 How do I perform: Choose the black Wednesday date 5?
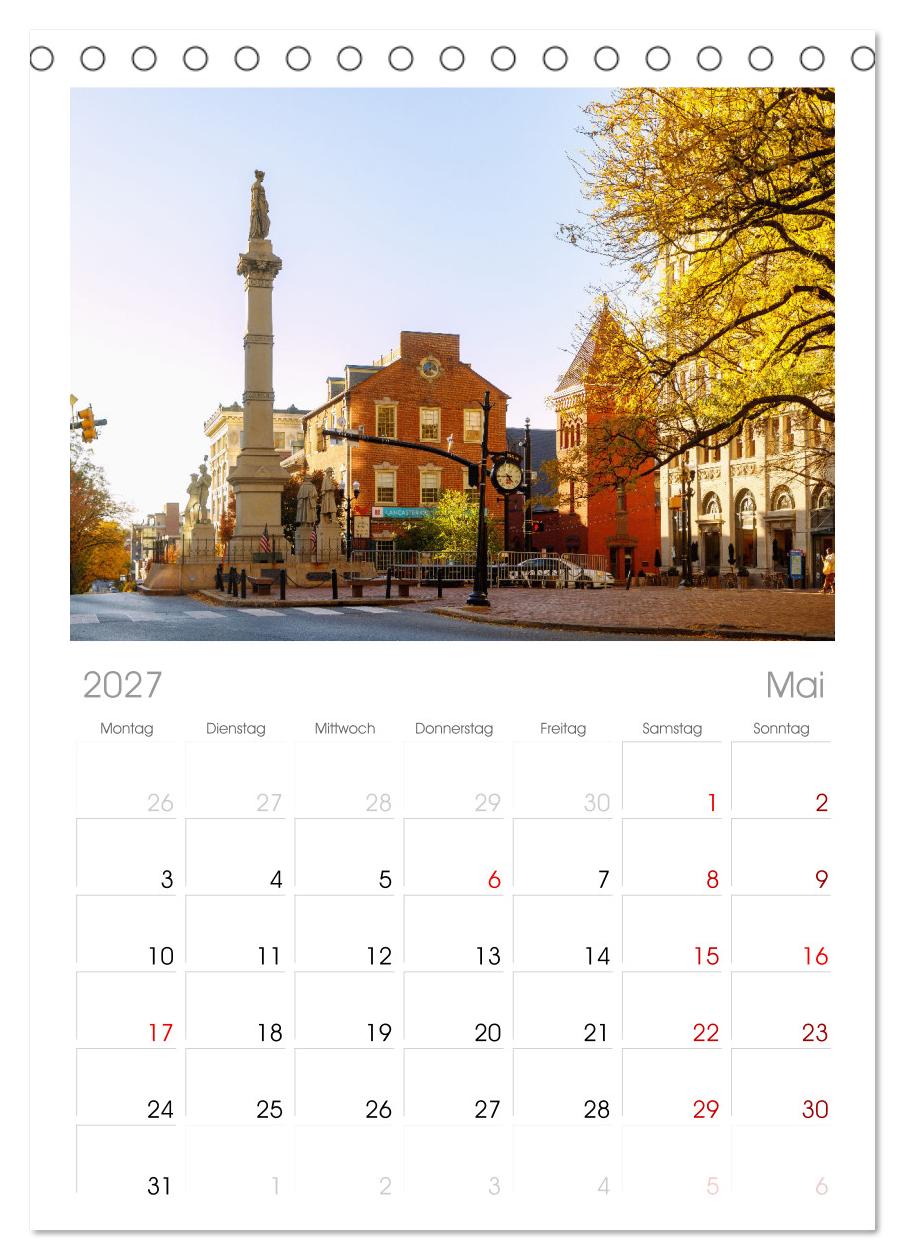(385, 880)
